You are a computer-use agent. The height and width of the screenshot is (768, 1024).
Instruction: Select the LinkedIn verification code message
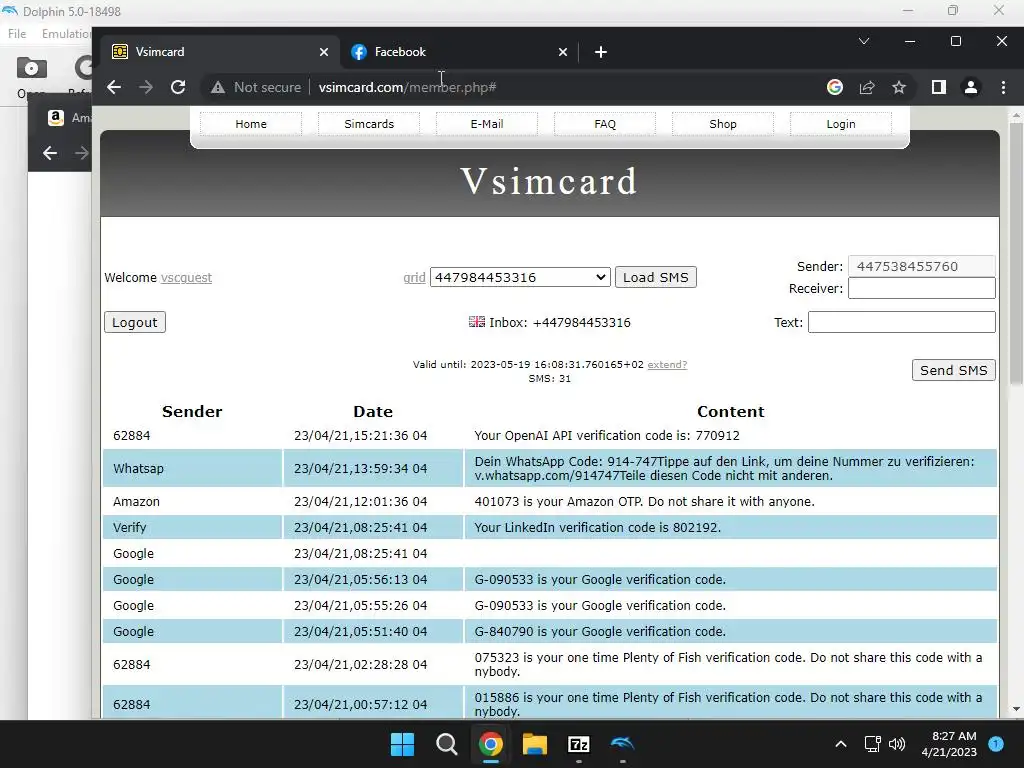pos(598,527)
